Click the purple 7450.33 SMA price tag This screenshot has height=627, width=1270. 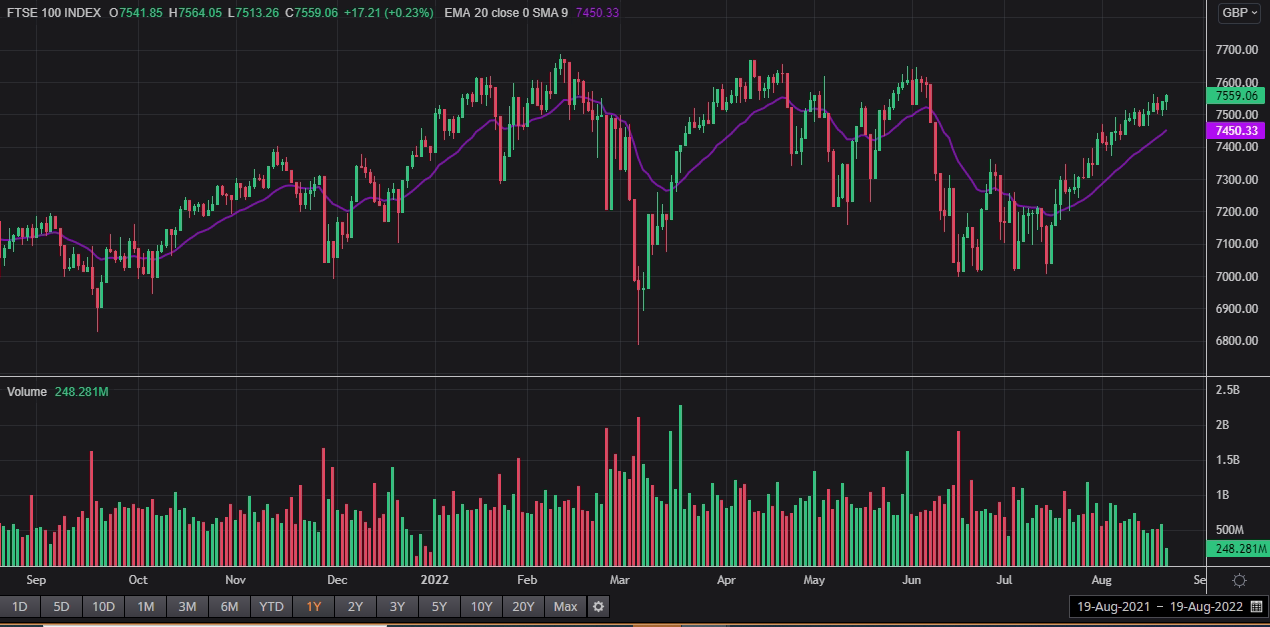1237,131
